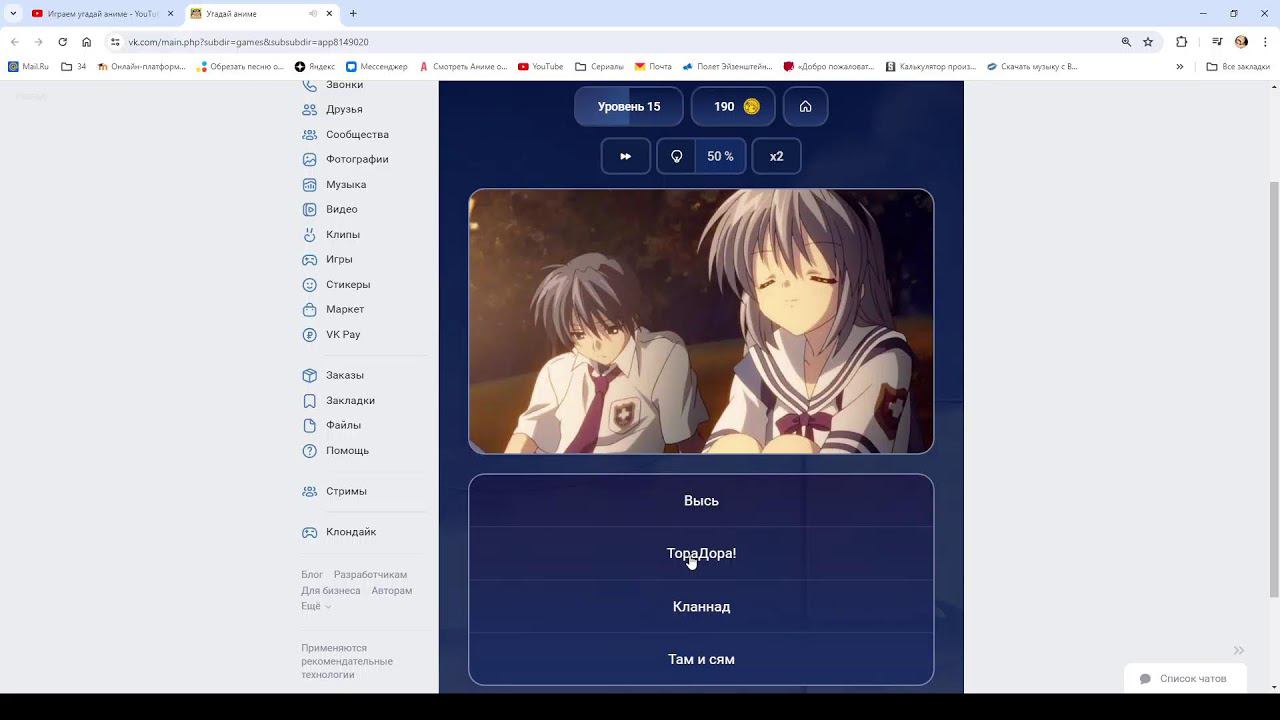Follow the Авторам footer link

point(391,591)
